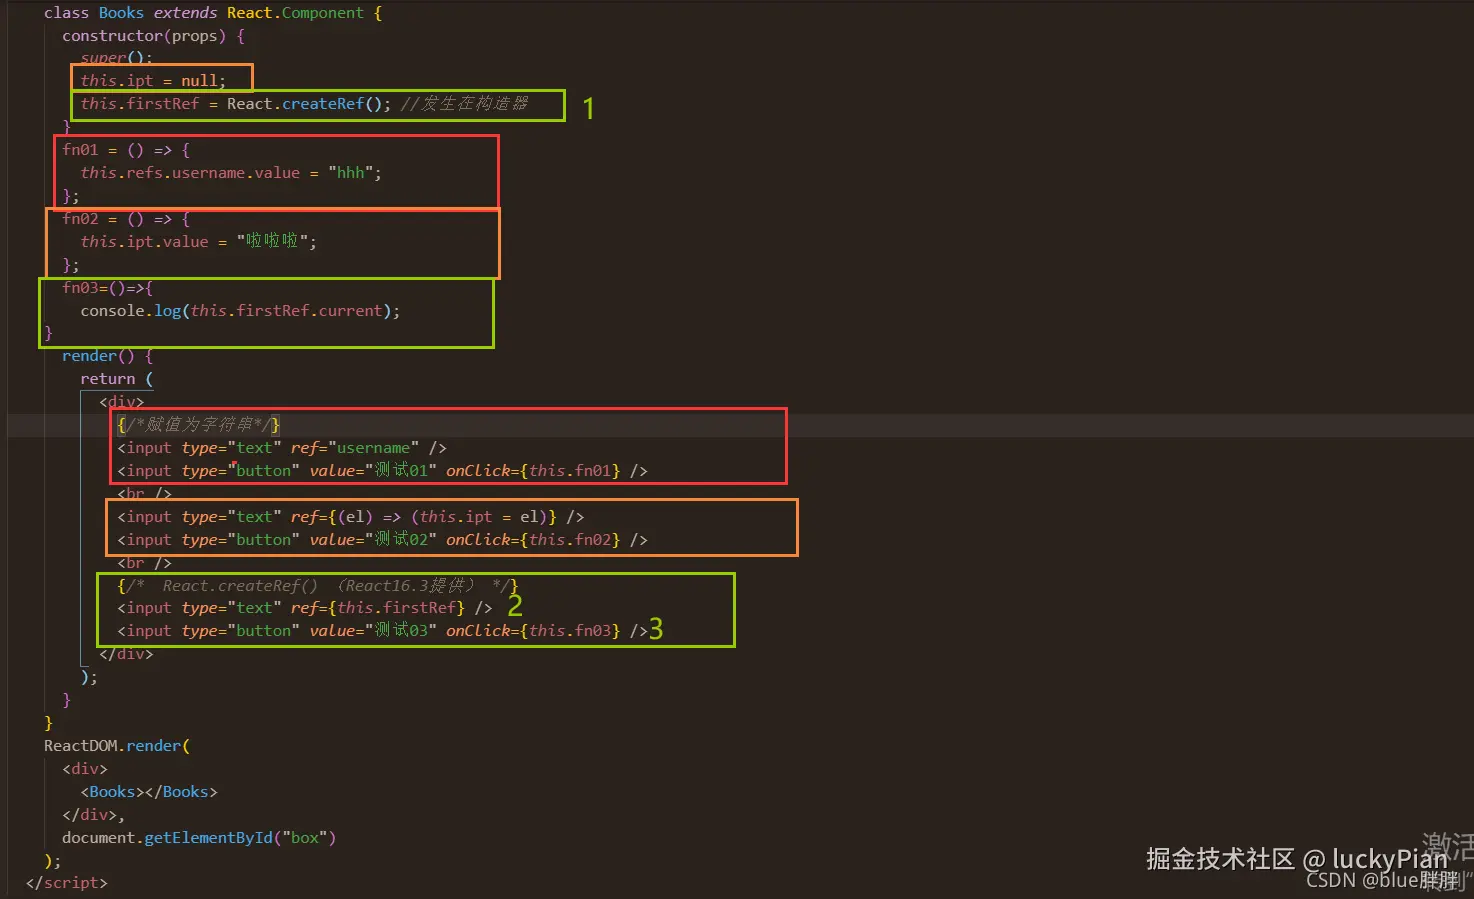Viewport: 1474px width, 899px height.
Task: Click the "this.ipt = null;" statement
Action: pyautogui.click(x=153, y=81)
